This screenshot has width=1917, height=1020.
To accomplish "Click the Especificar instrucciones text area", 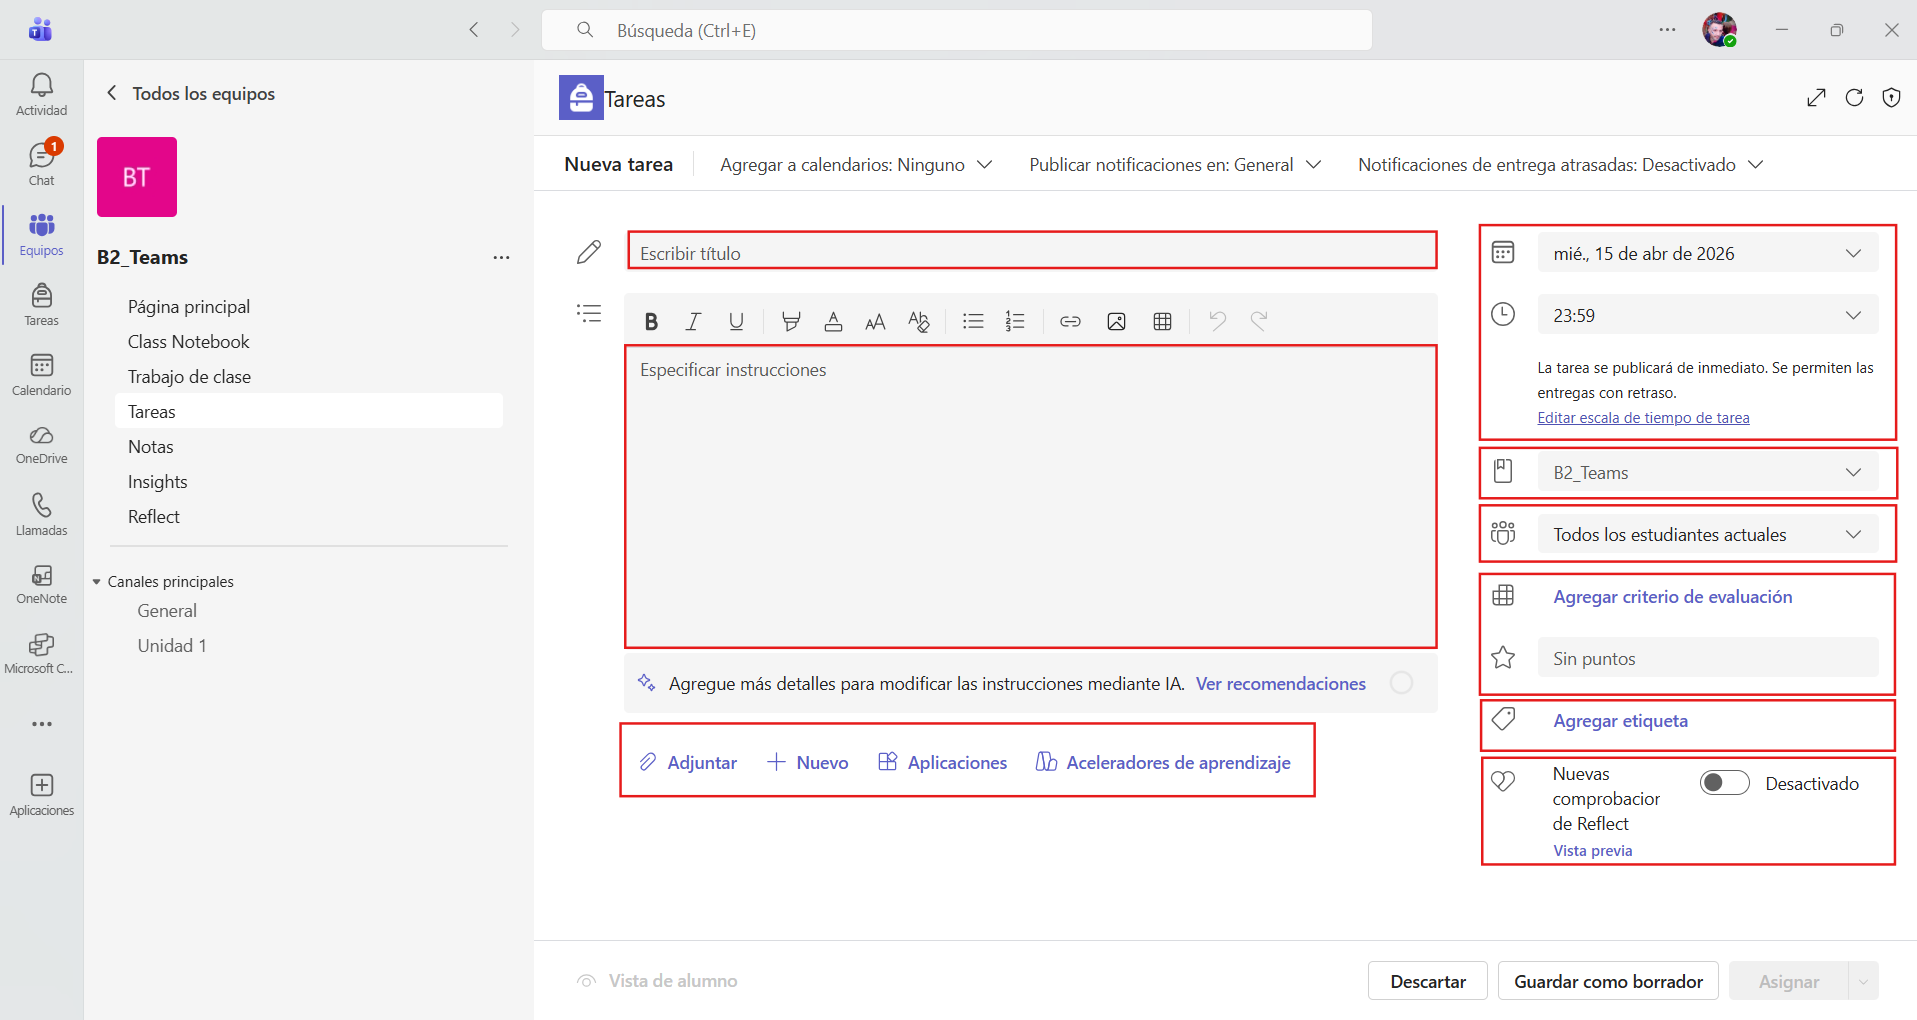I will [1031, 497].
